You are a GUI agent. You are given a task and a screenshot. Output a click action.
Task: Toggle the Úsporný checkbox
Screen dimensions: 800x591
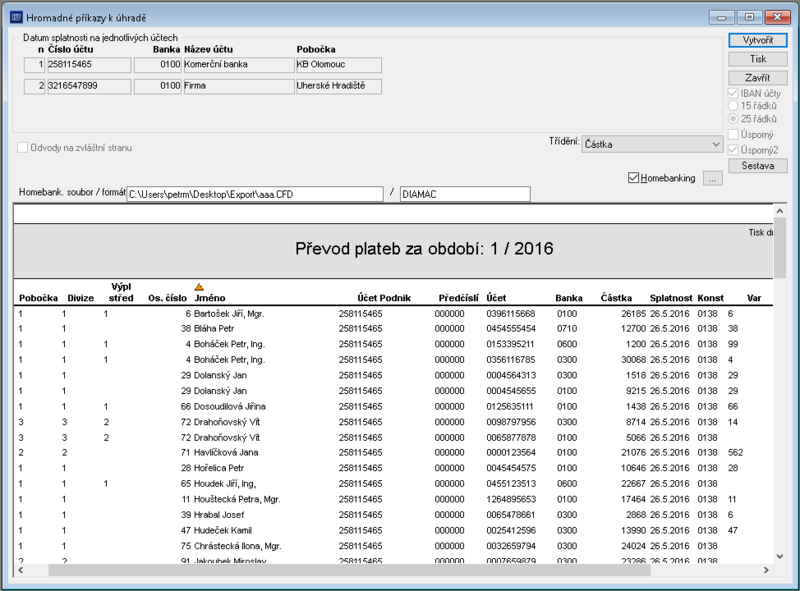pos(733,134)
